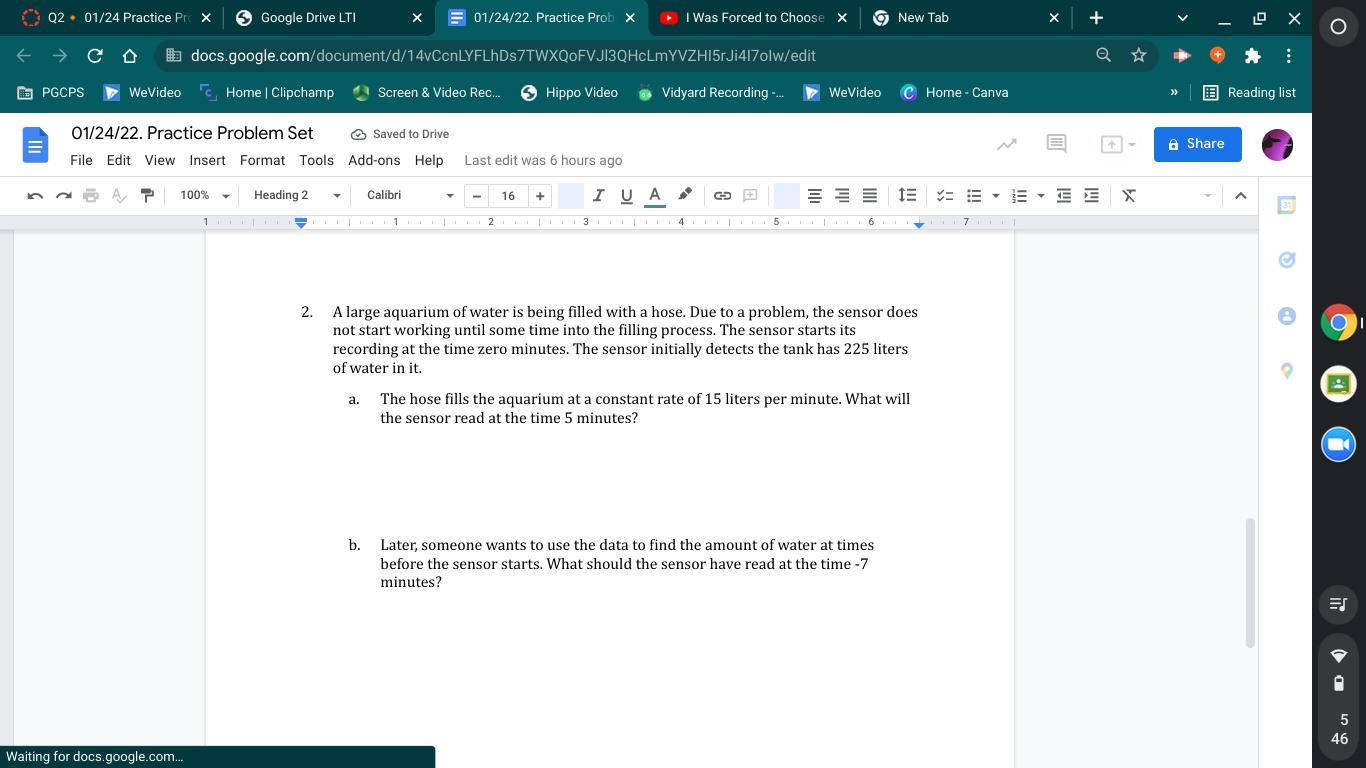Toggle the checklist formatting button
Screen dimensions: 1366x768
pos(944,195)
